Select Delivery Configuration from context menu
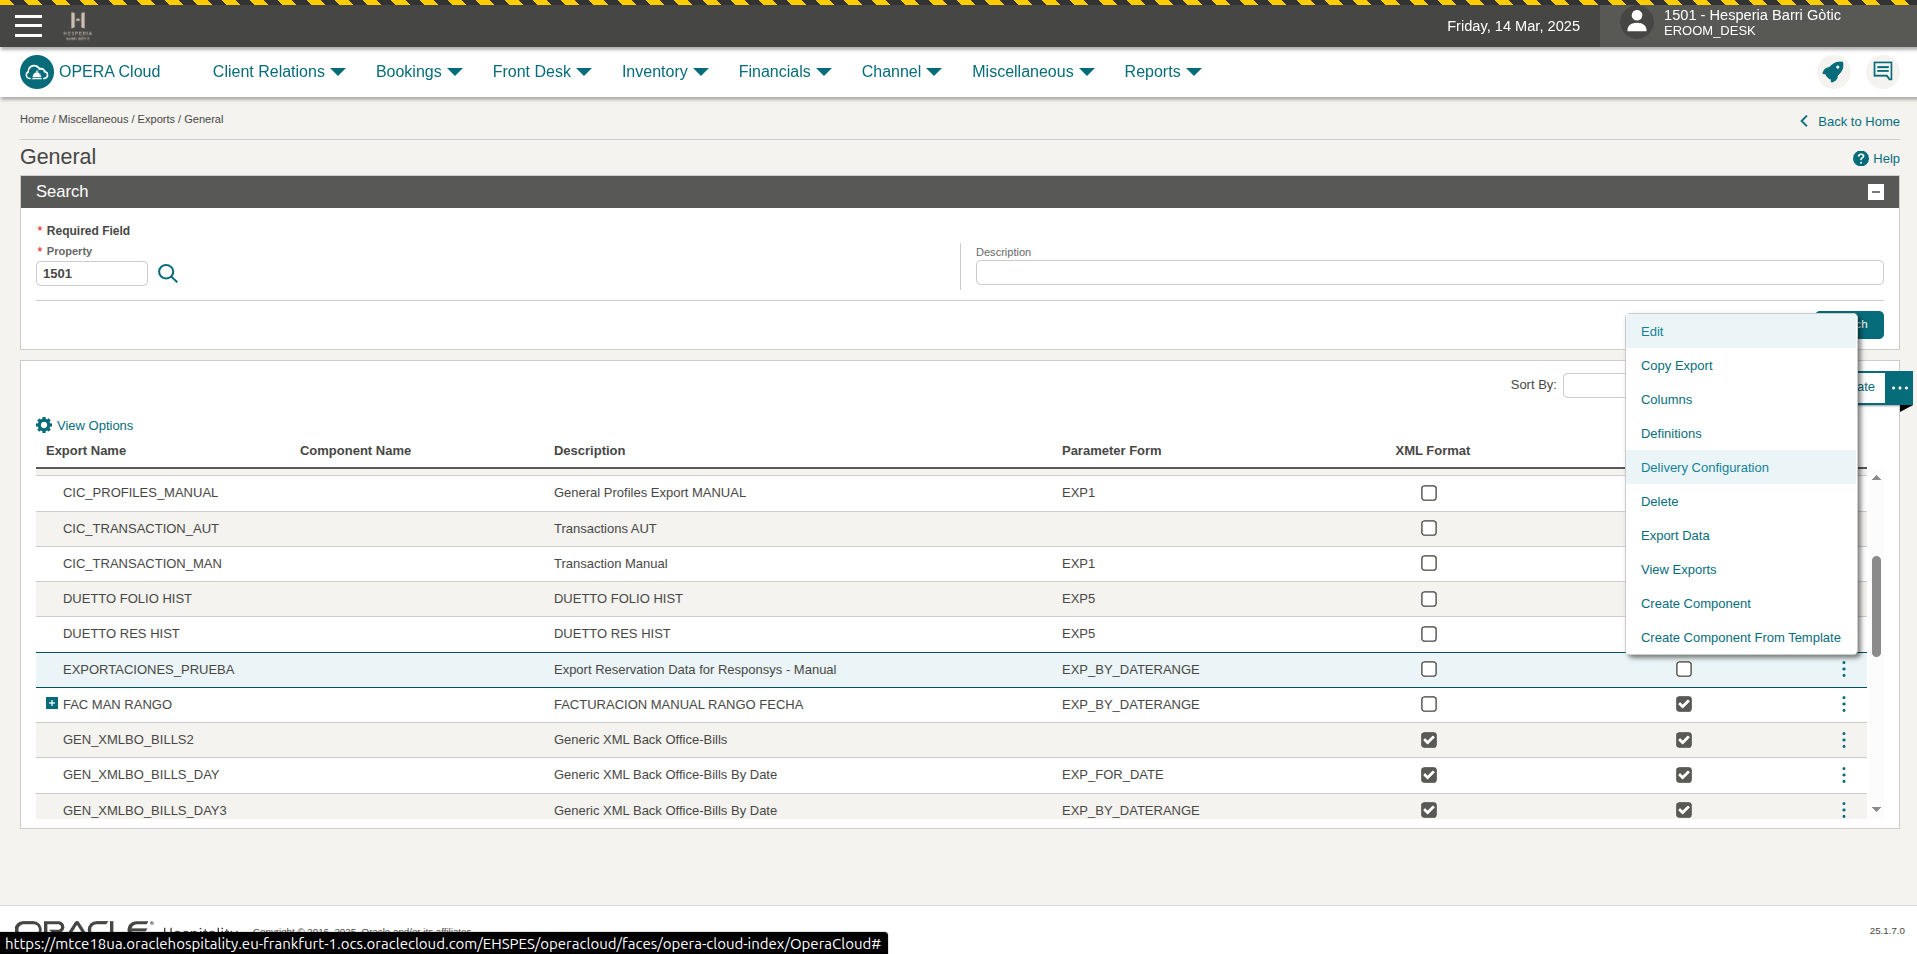 click(1704, 468)
